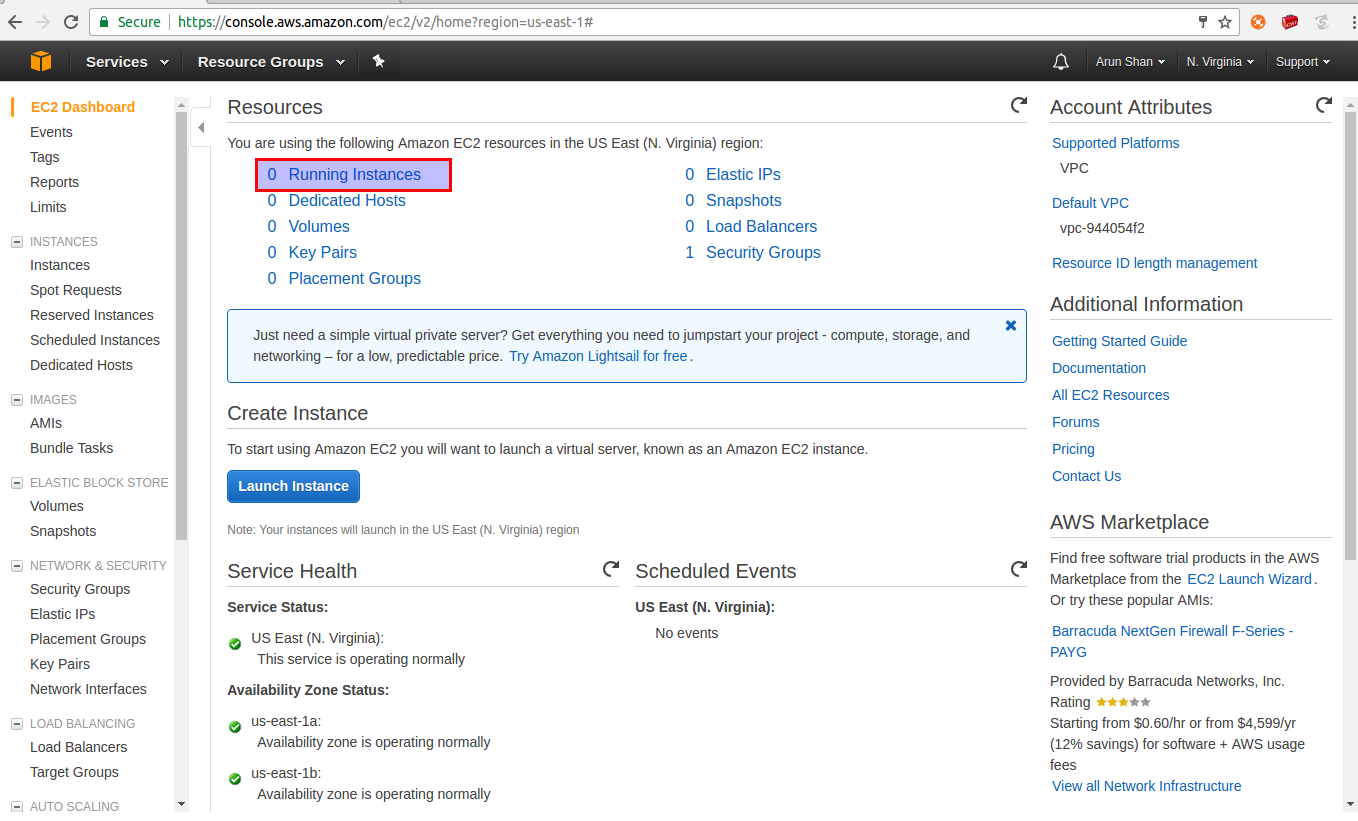This screenshot has width=1358, height=821.
Task: Open the notifications bell icon
Action: pyautogui.click(x=1061, y=62)
